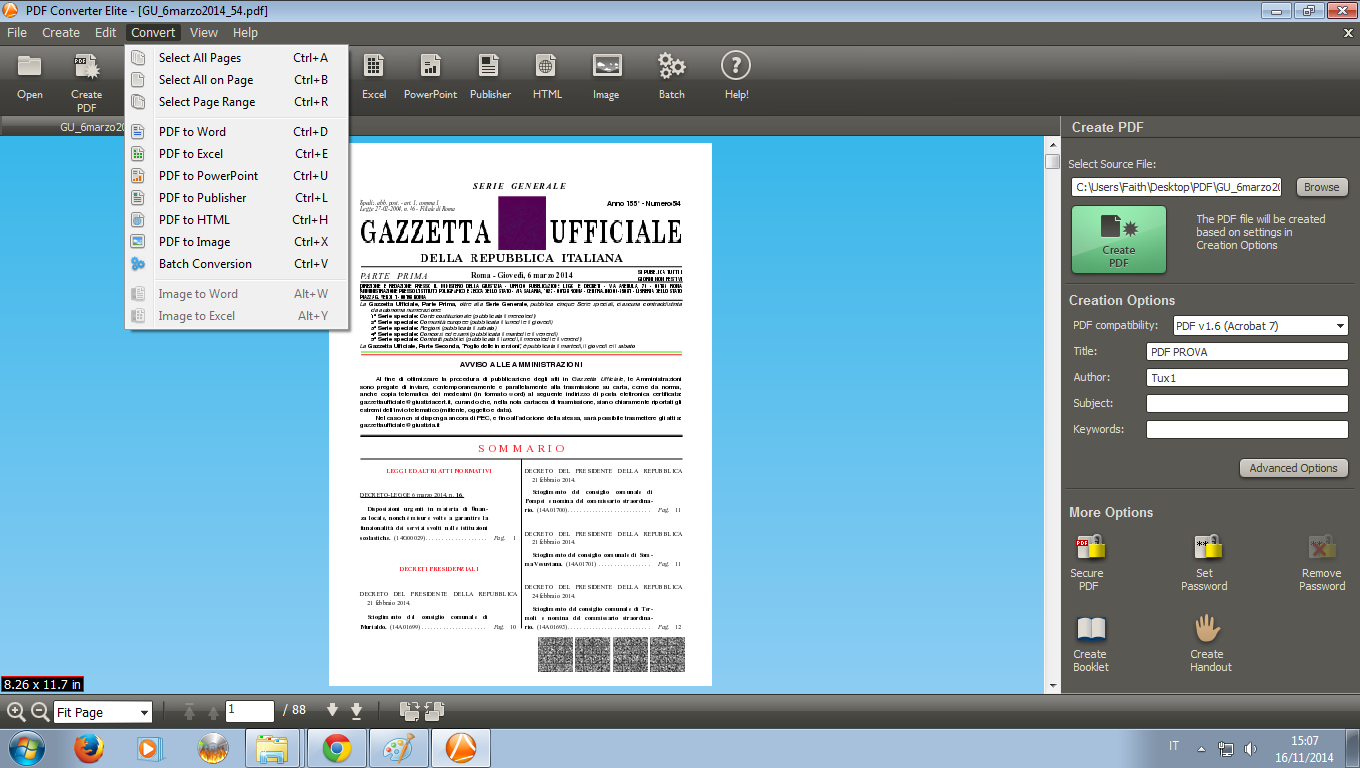The width and height of the screenshot is (1360, 768).
Task: Click the Advanced Options button
Action: point(1292,468)
